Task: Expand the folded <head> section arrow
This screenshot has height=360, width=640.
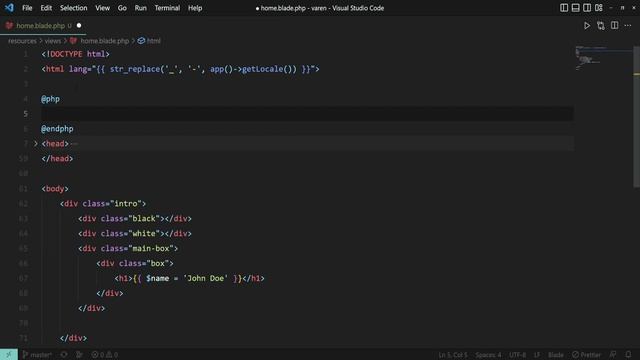Action: [36, 144]
